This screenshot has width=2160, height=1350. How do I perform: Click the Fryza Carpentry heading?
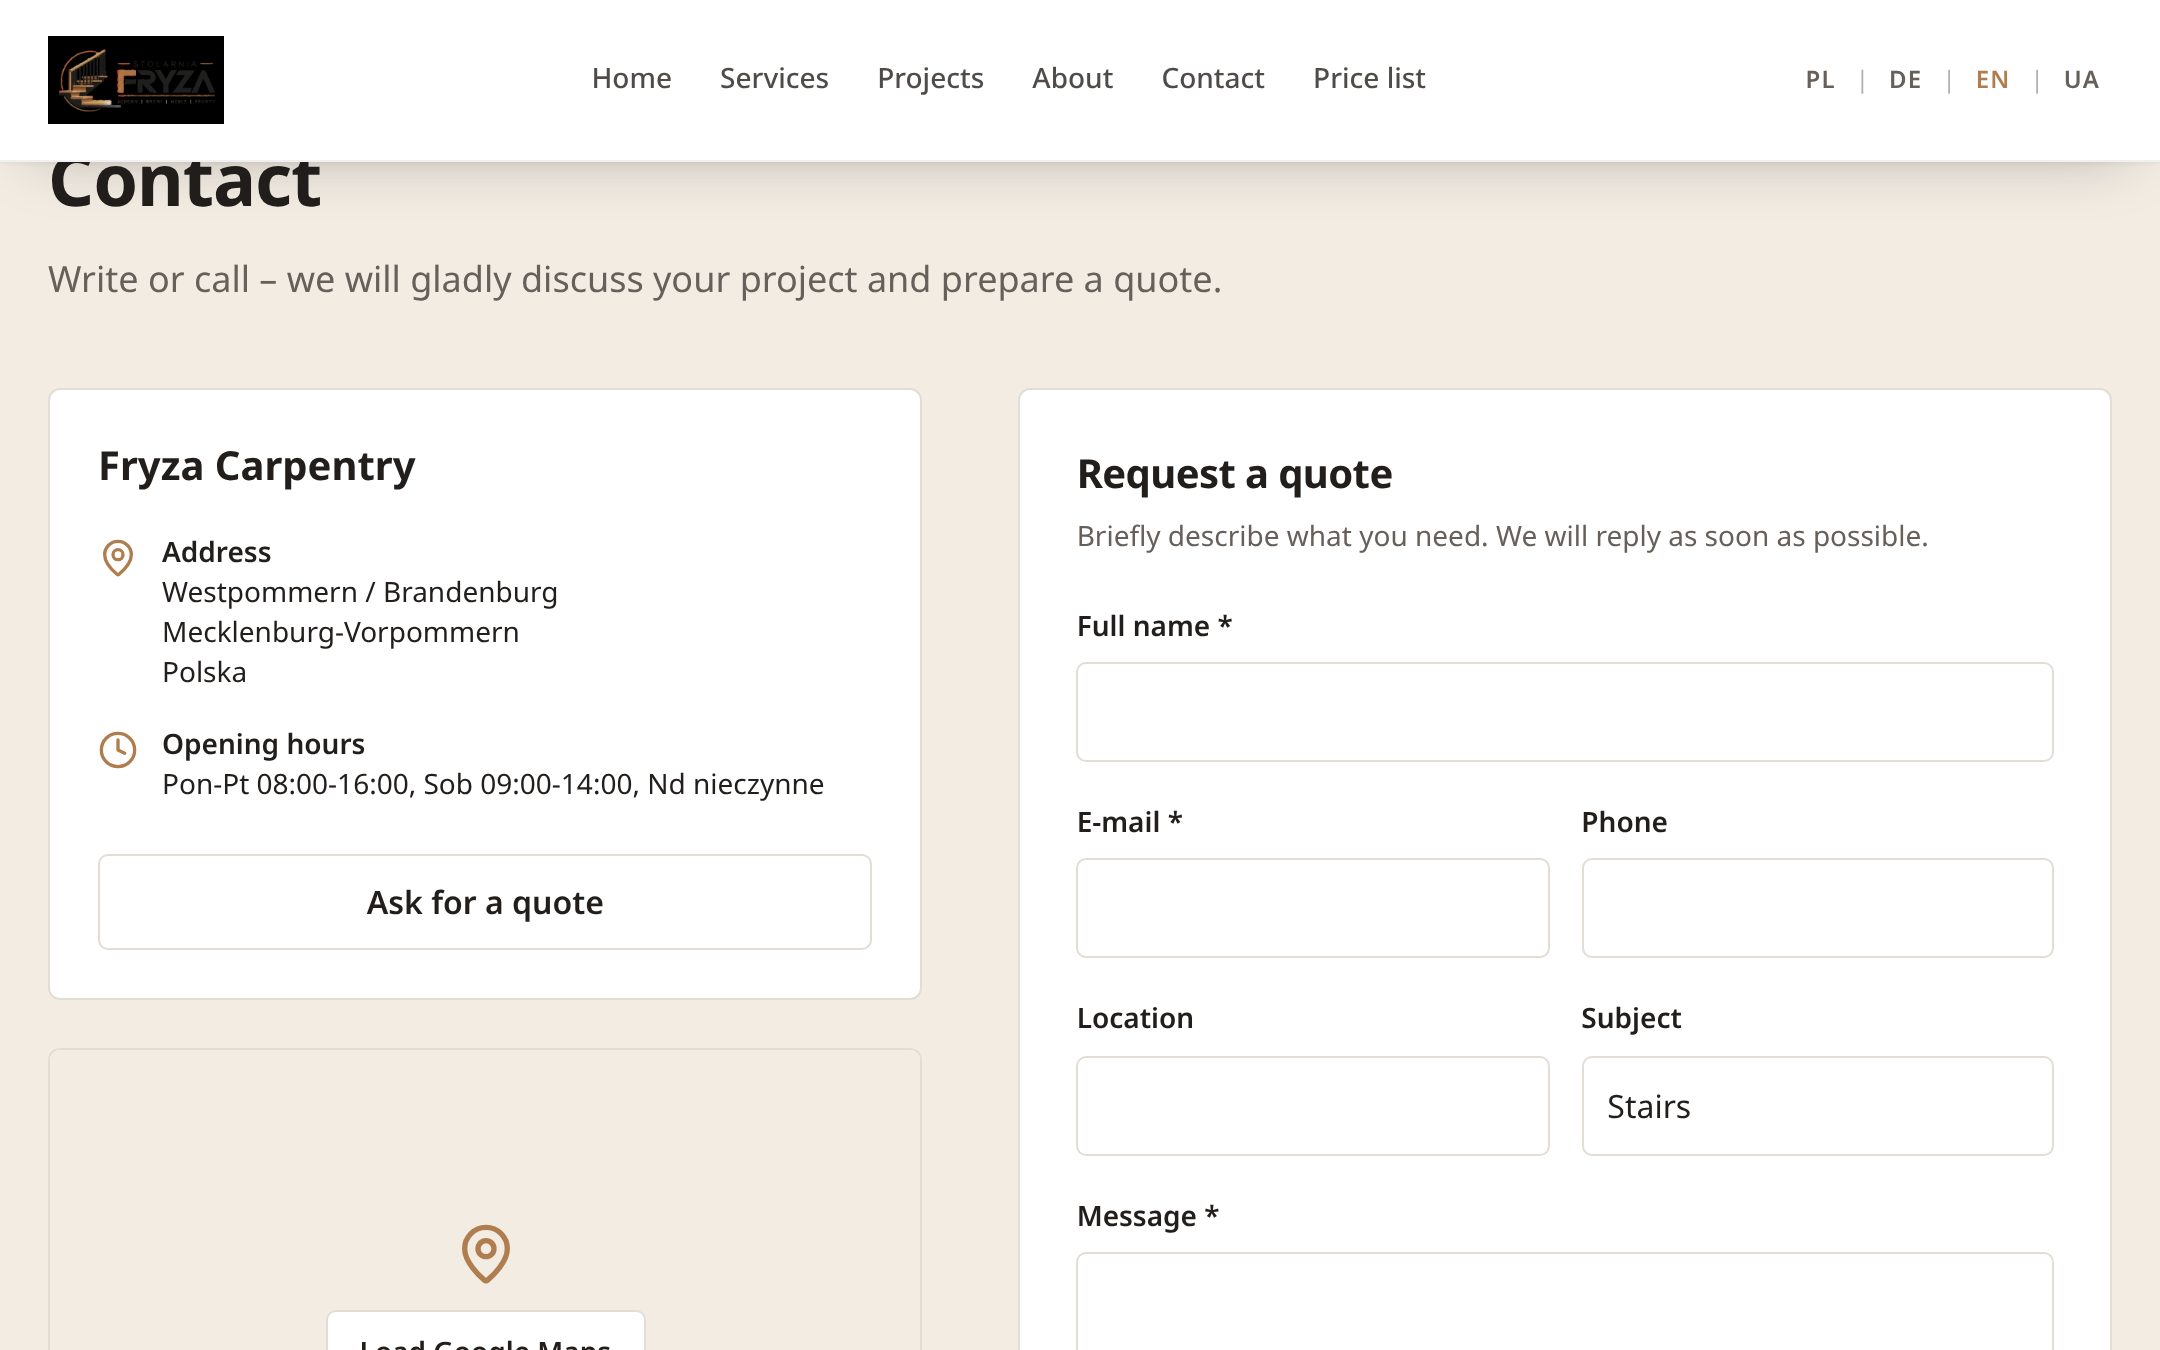click(x=257, y=467)
